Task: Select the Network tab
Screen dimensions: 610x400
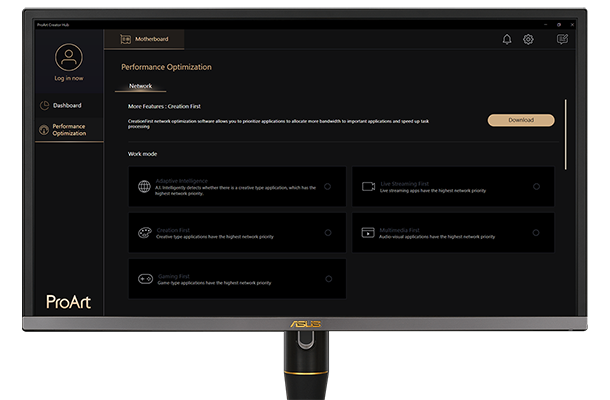Action: click(x=140, y=86)
